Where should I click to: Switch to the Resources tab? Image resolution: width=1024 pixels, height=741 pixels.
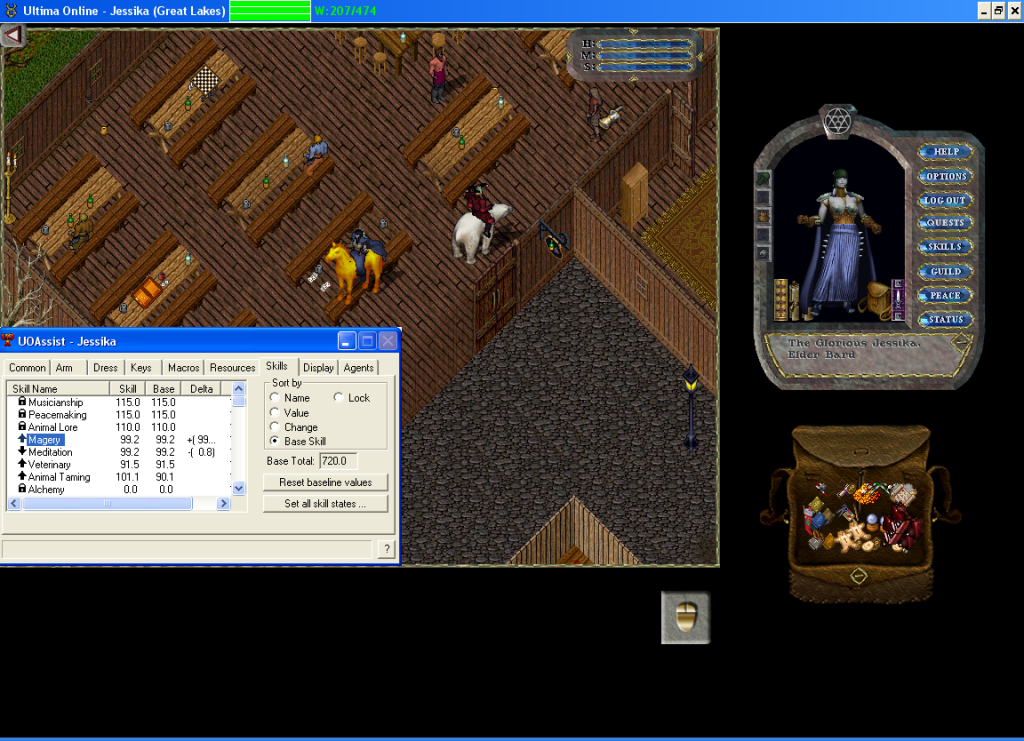tap(232, 368)
